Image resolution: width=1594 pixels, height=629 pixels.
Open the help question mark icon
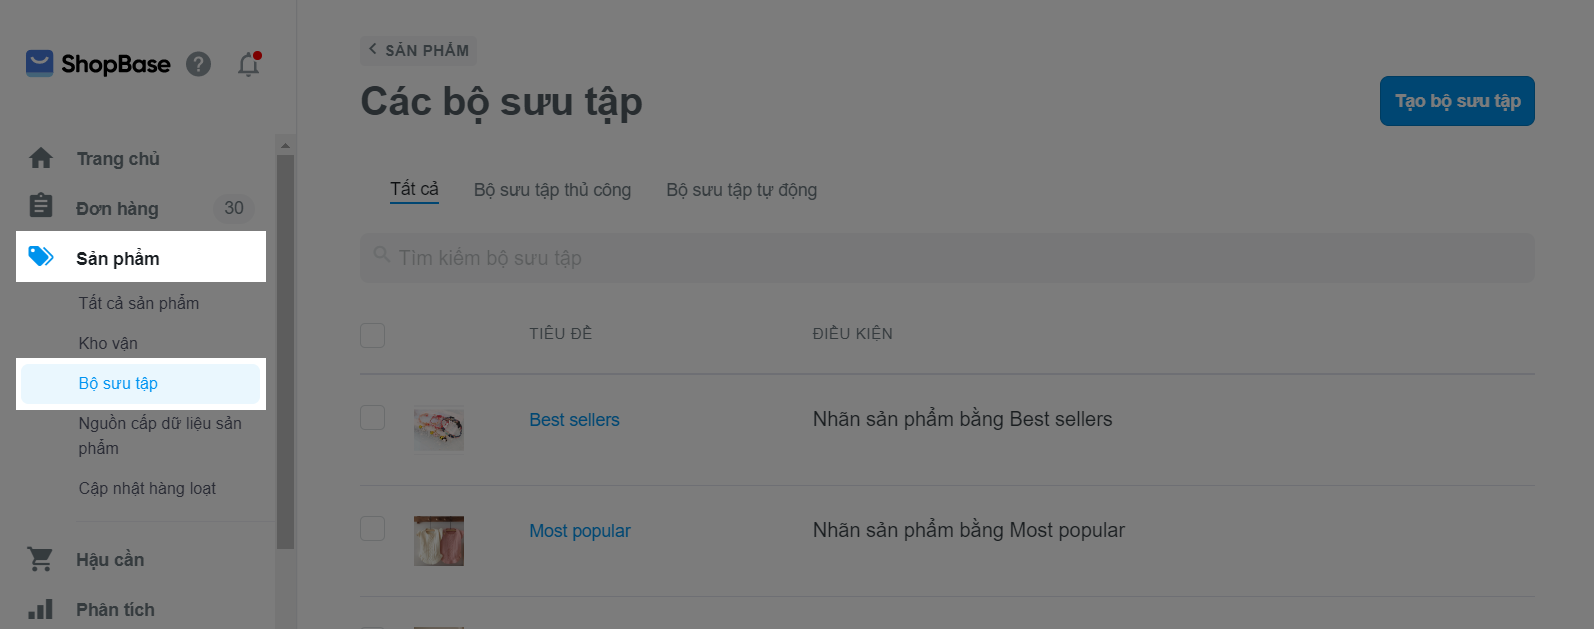tap(199, 64)
